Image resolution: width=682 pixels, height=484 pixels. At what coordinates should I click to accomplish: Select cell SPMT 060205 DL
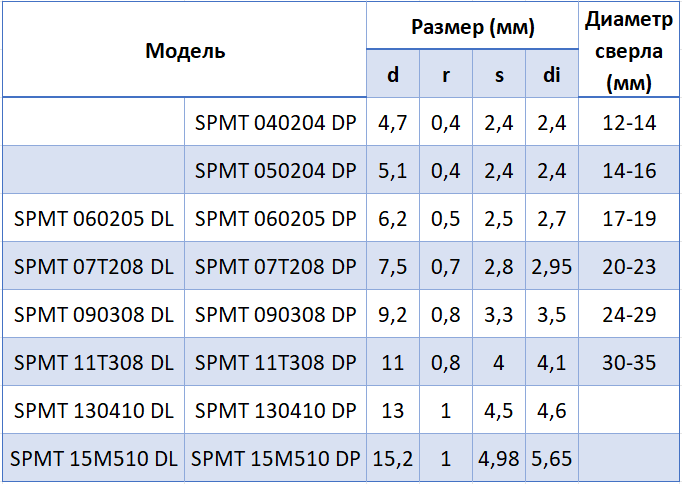94,218
